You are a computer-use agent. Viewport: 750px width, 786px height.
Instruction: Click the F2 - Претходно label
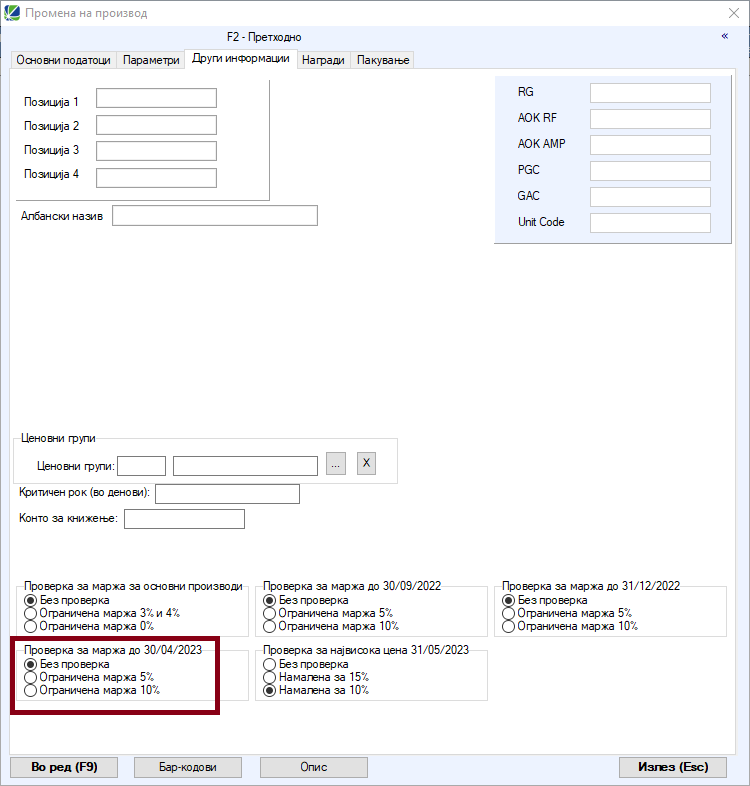coord(264,37)
